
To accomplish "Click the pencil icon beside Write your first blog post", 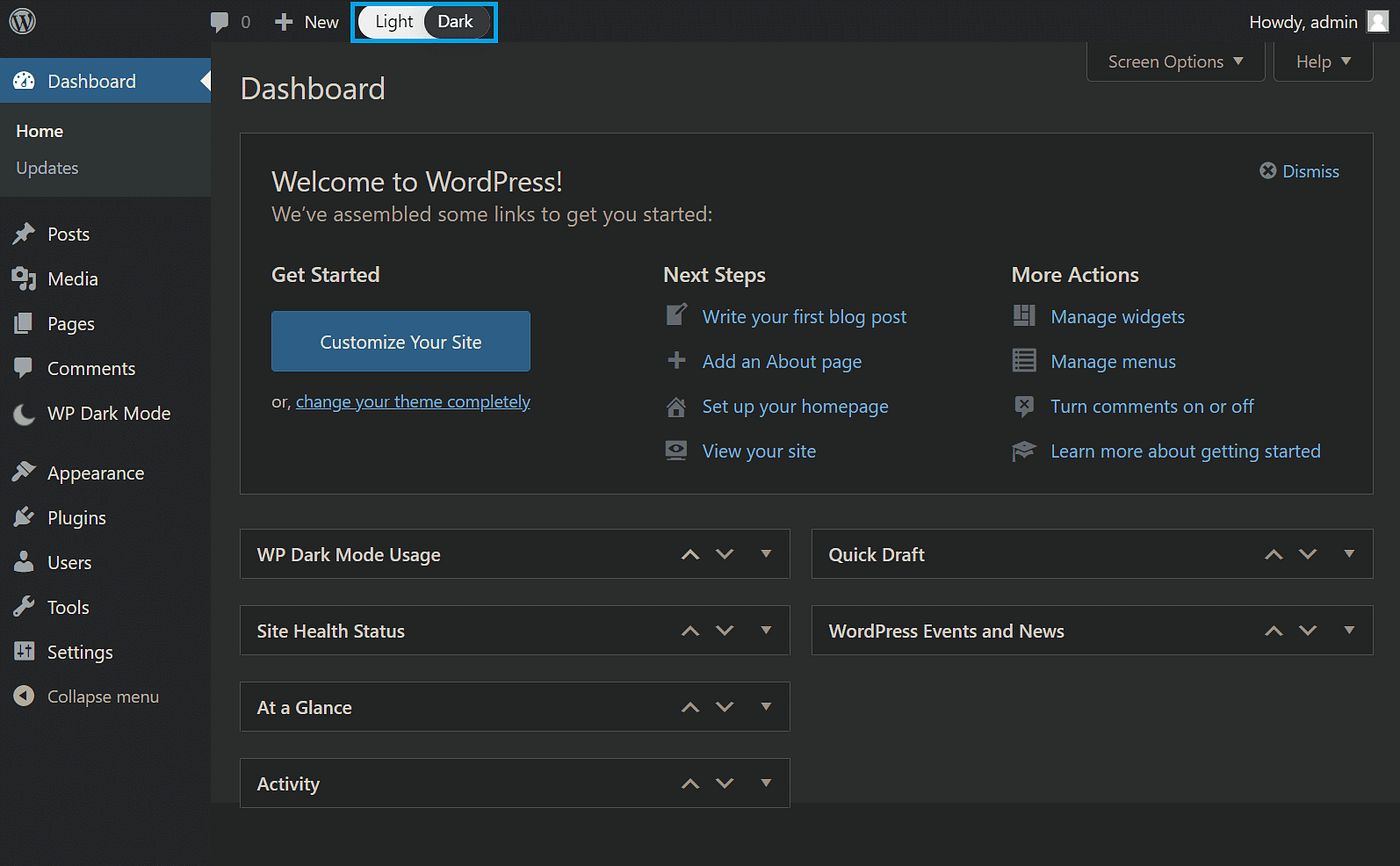I will point(676,314).
